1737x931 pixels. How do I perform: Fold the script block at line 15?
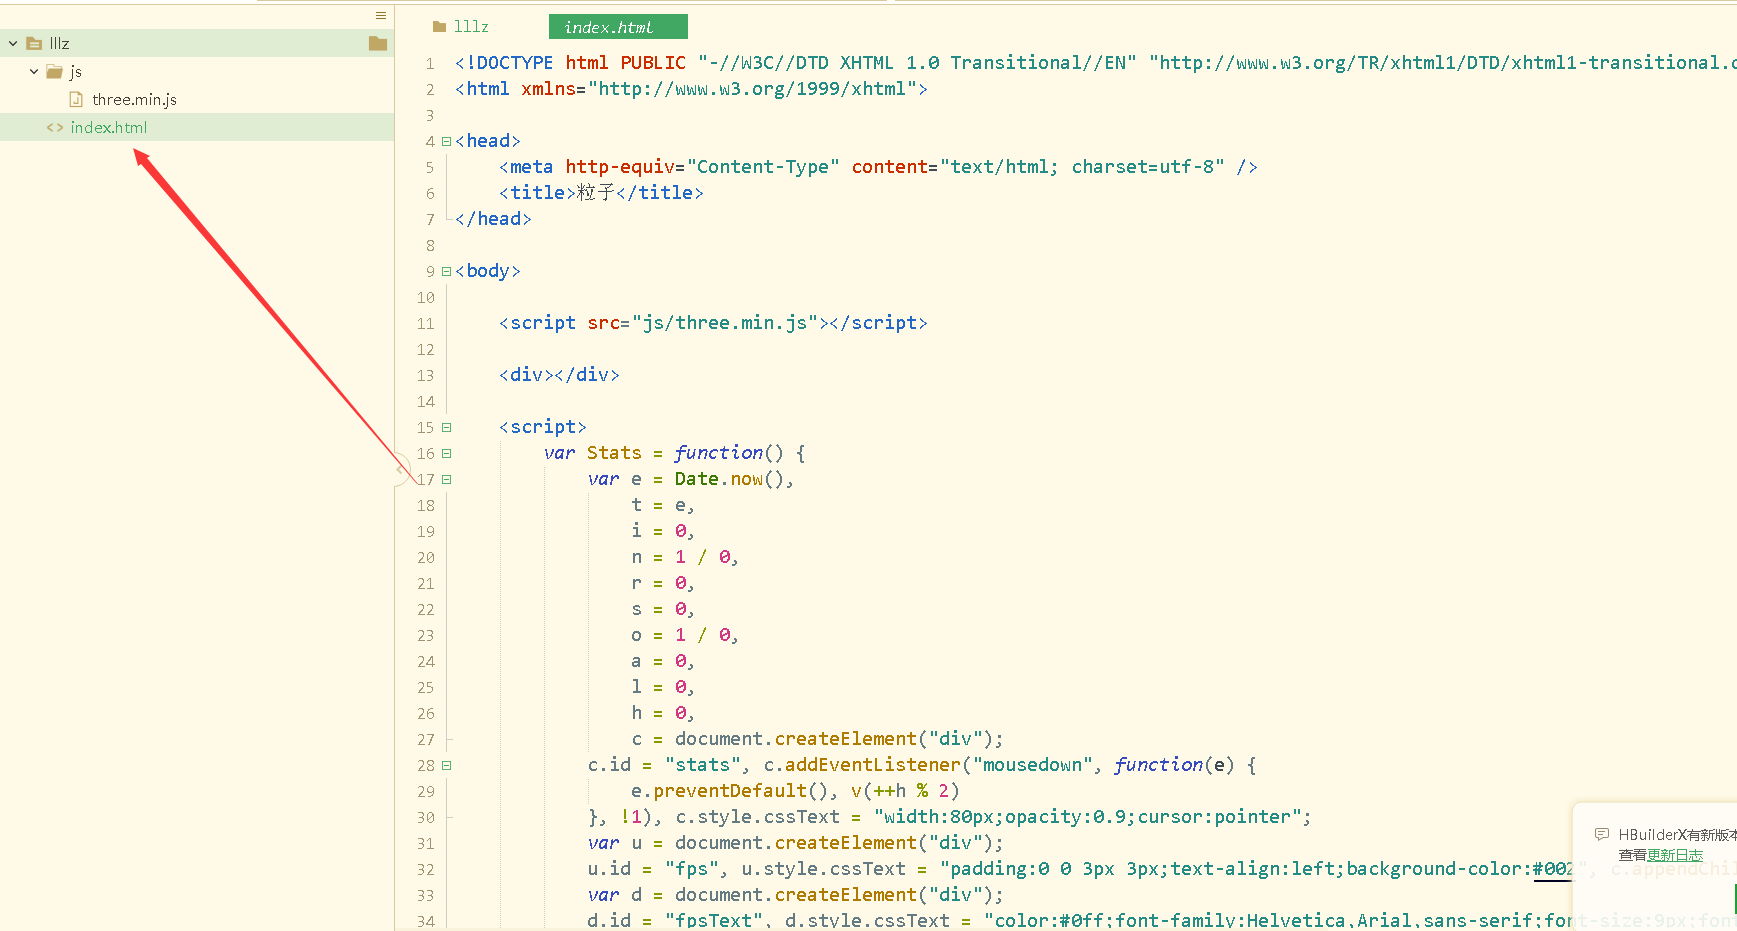pos(446,427)
